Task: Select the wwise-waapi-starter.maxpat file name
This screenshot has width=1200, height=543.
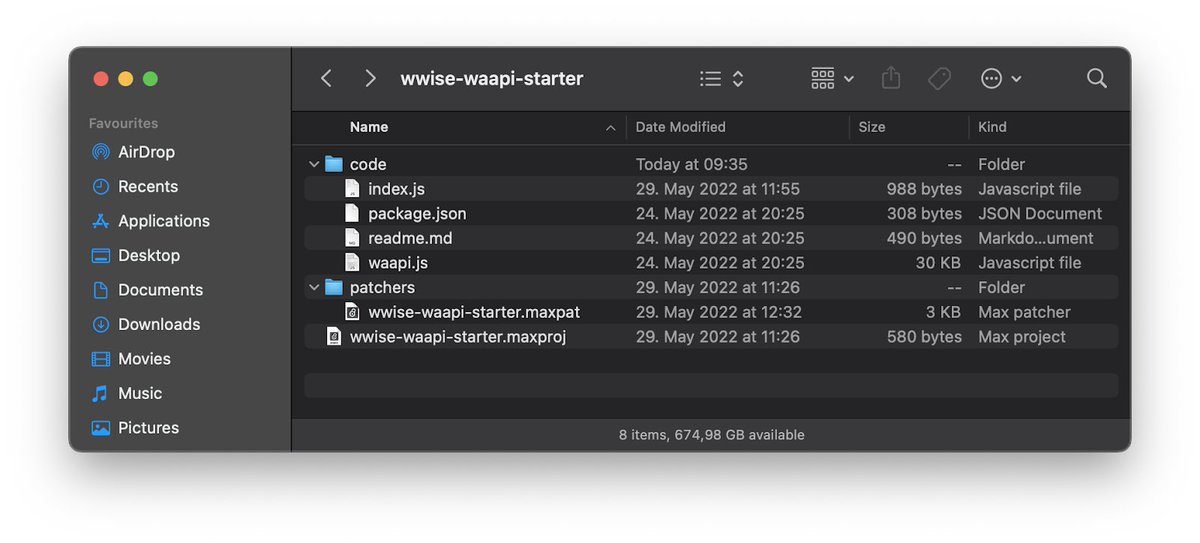Action: [x=474, y=312]
